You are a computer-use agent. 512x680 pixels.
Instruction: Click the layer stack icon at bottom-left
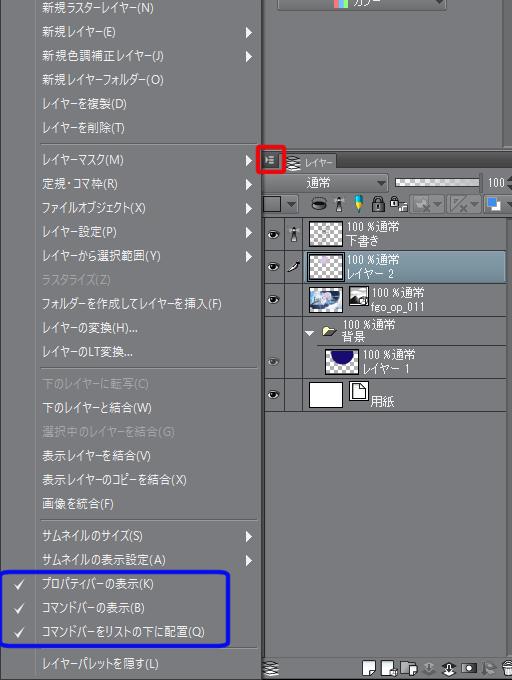point(271,668)
